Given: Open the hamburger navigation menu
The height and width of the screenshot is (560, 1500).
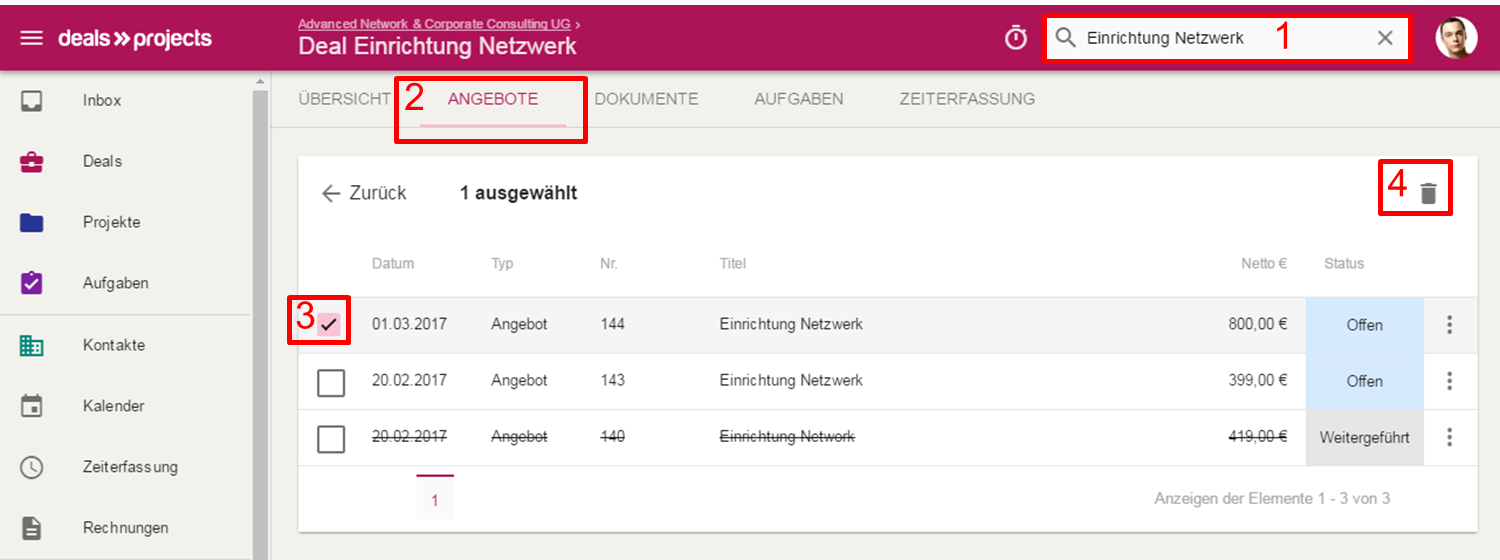Looking at the screenshot, I should pos(32,38).
